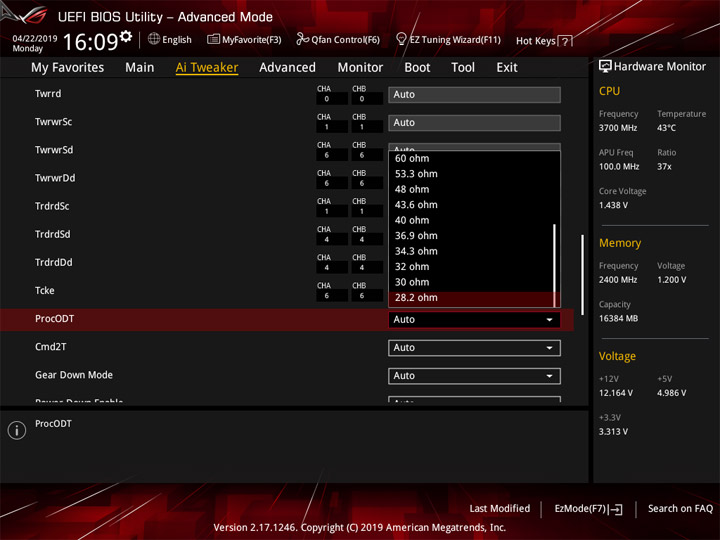Viewport: 720px width, 540px height.
Task: Click the dropdown list scrollbar
Action: click(555, 265)
